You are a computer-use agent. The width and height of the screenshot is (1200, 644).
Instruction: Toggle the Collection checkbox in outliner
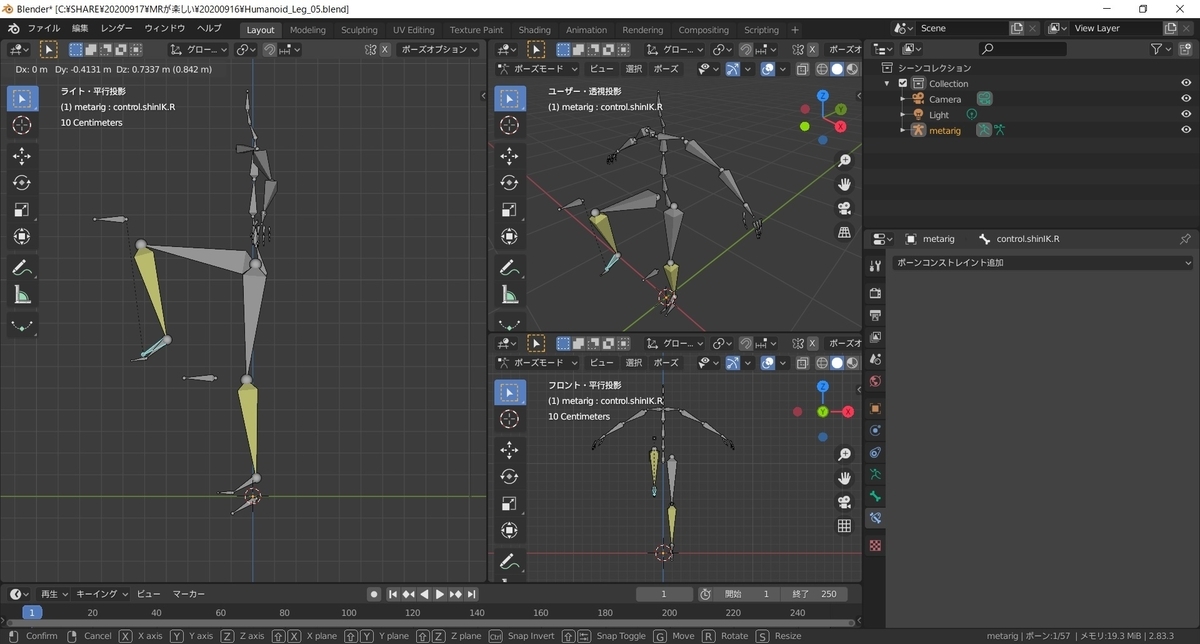click(903, 84)
